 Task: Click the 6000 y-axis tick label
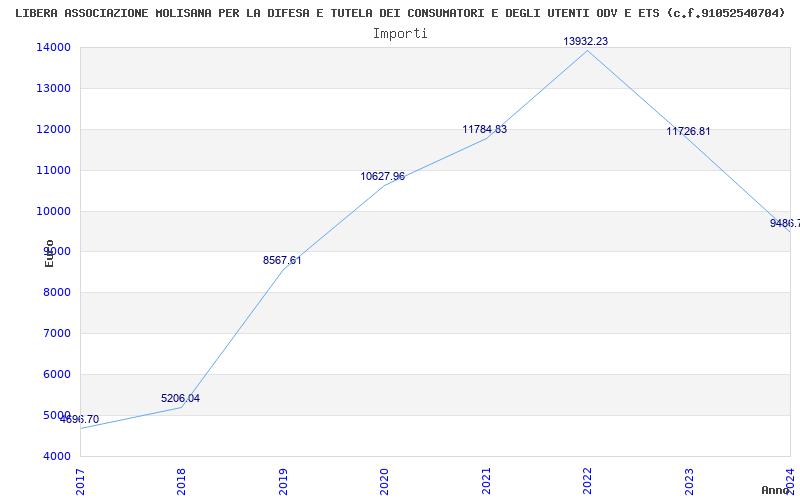click(56, 374)
